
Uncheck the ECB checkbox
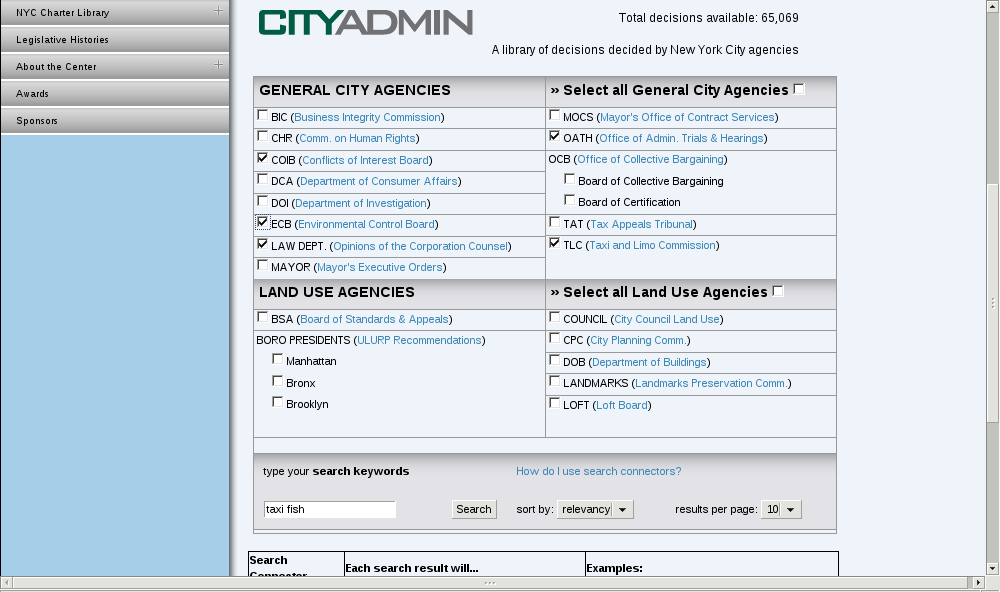click(262, 222)
